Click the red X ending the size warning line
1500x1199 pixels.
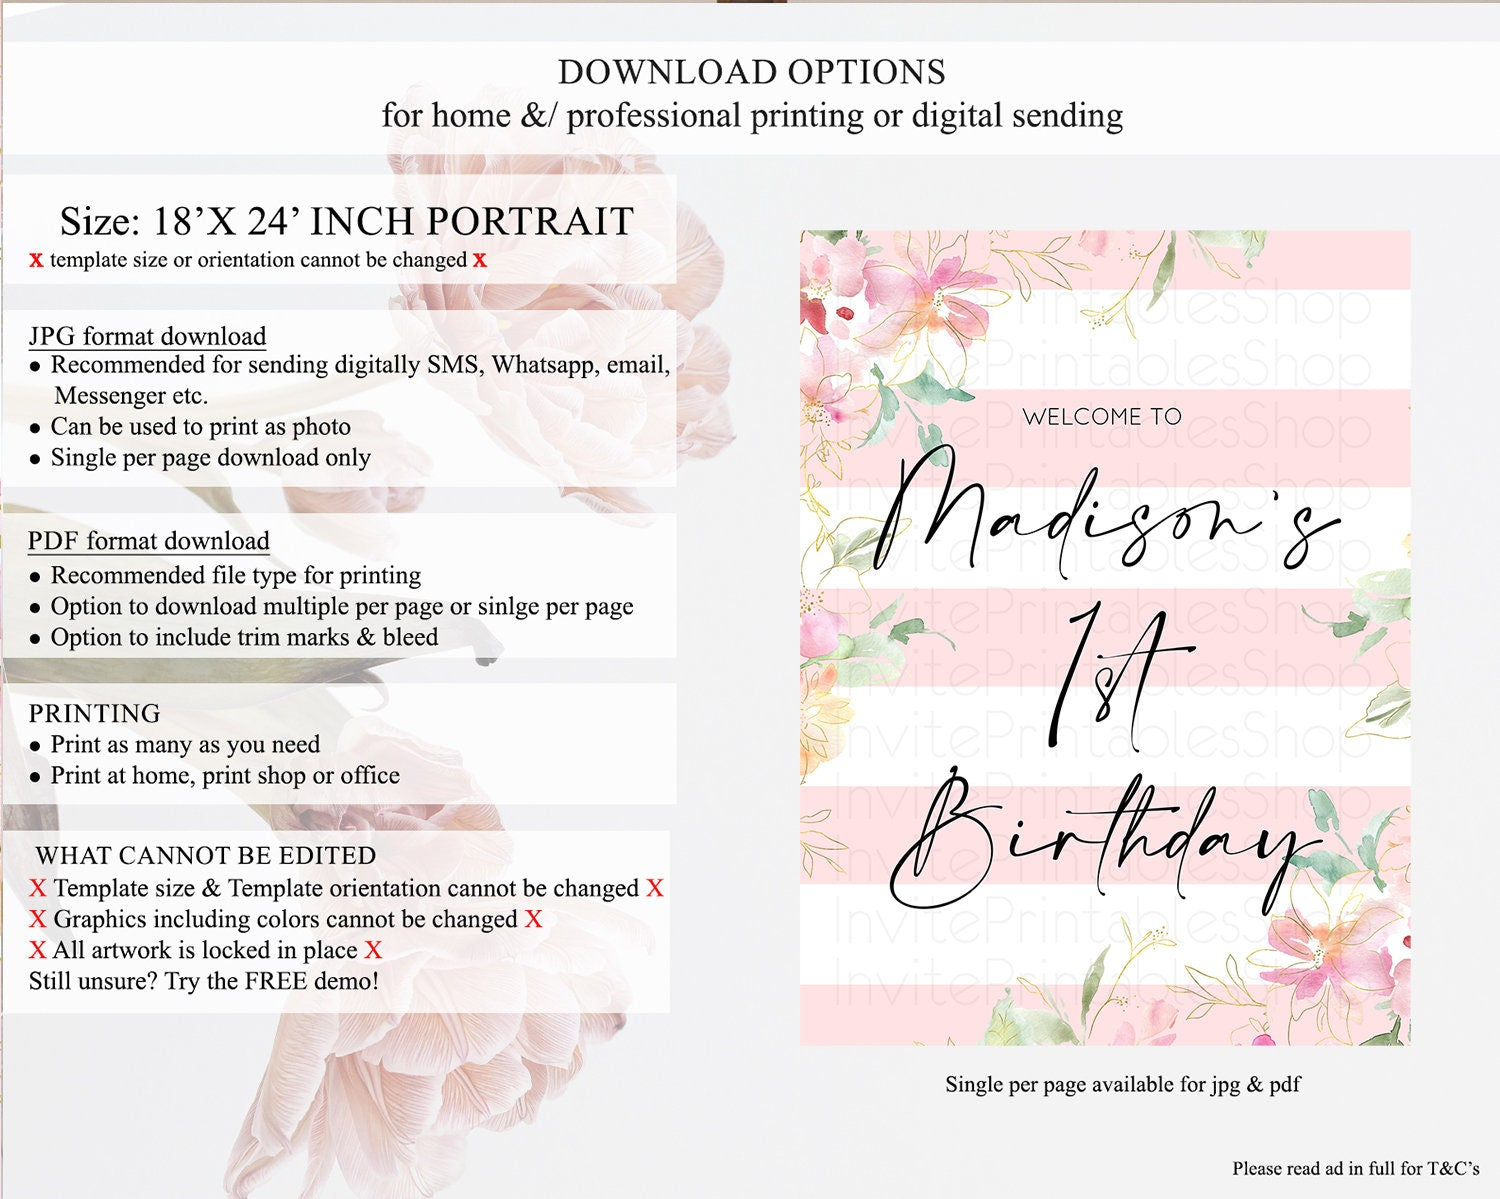click(480, 260)
